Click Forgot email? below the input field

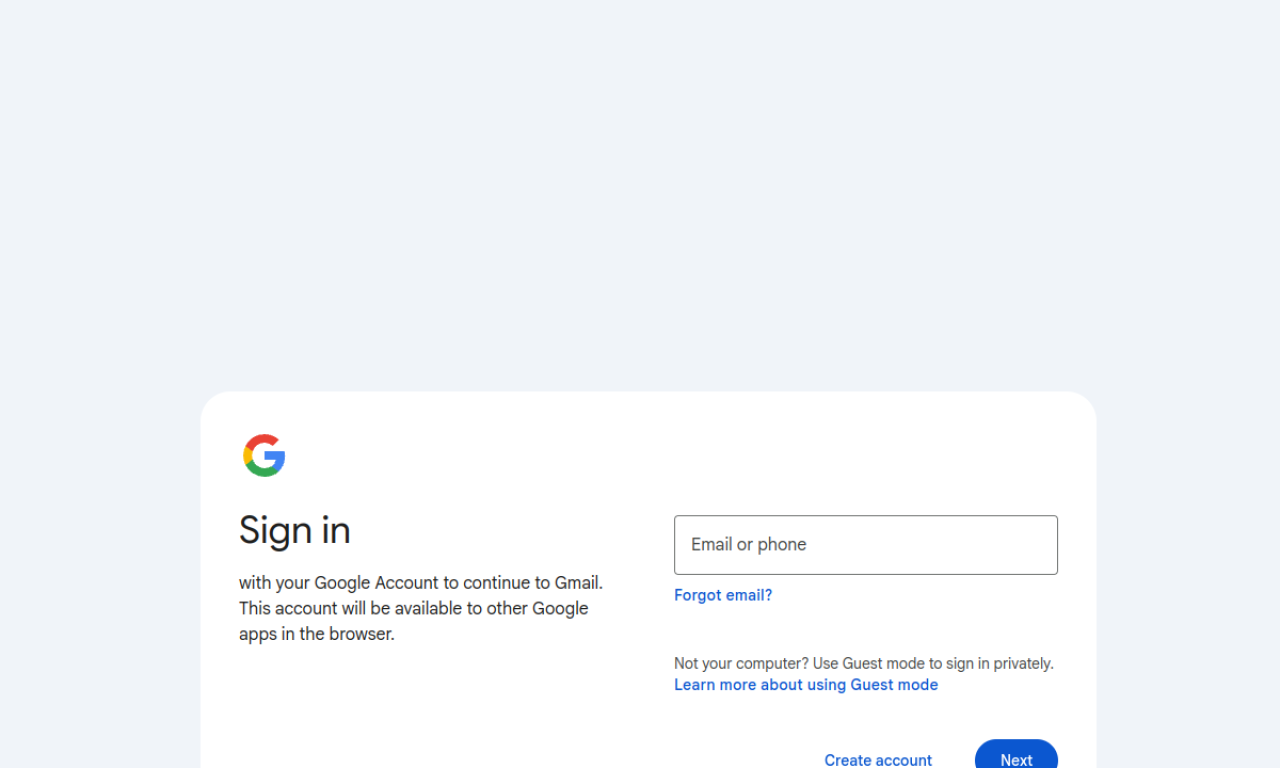(723, 595)
